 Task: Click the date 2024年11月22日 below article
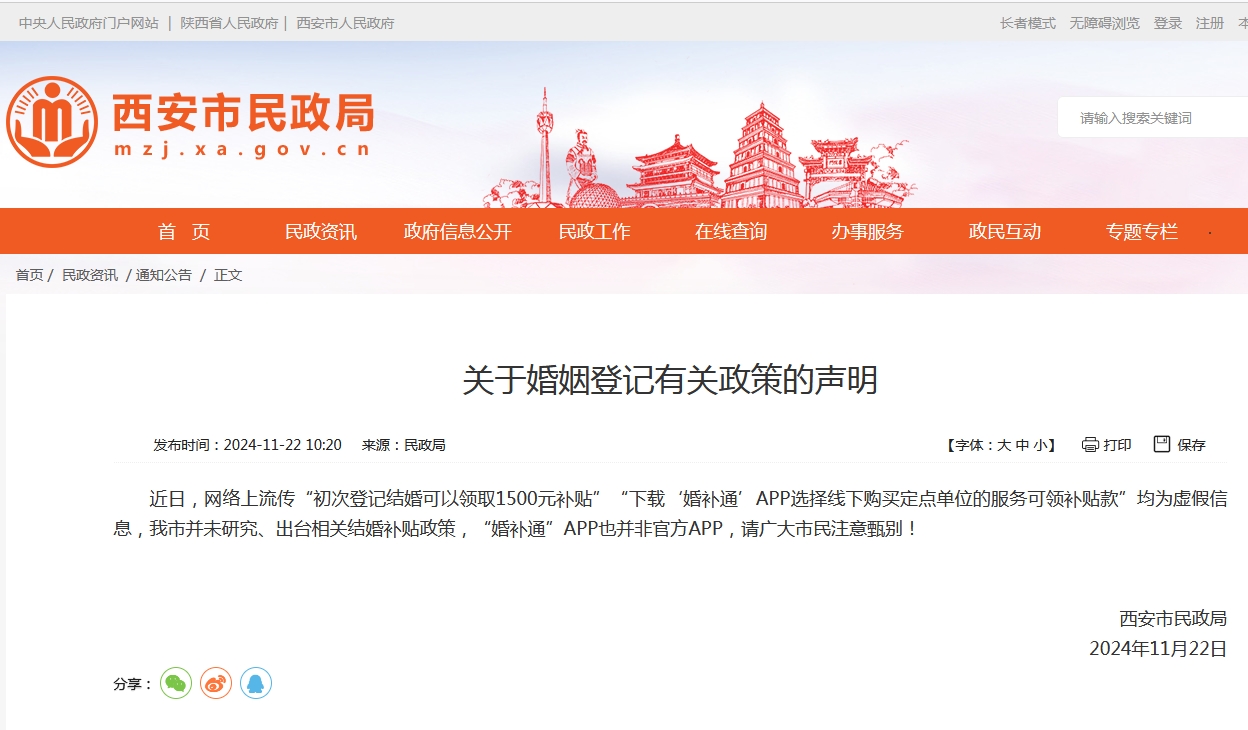click(x=1158, y=649)
